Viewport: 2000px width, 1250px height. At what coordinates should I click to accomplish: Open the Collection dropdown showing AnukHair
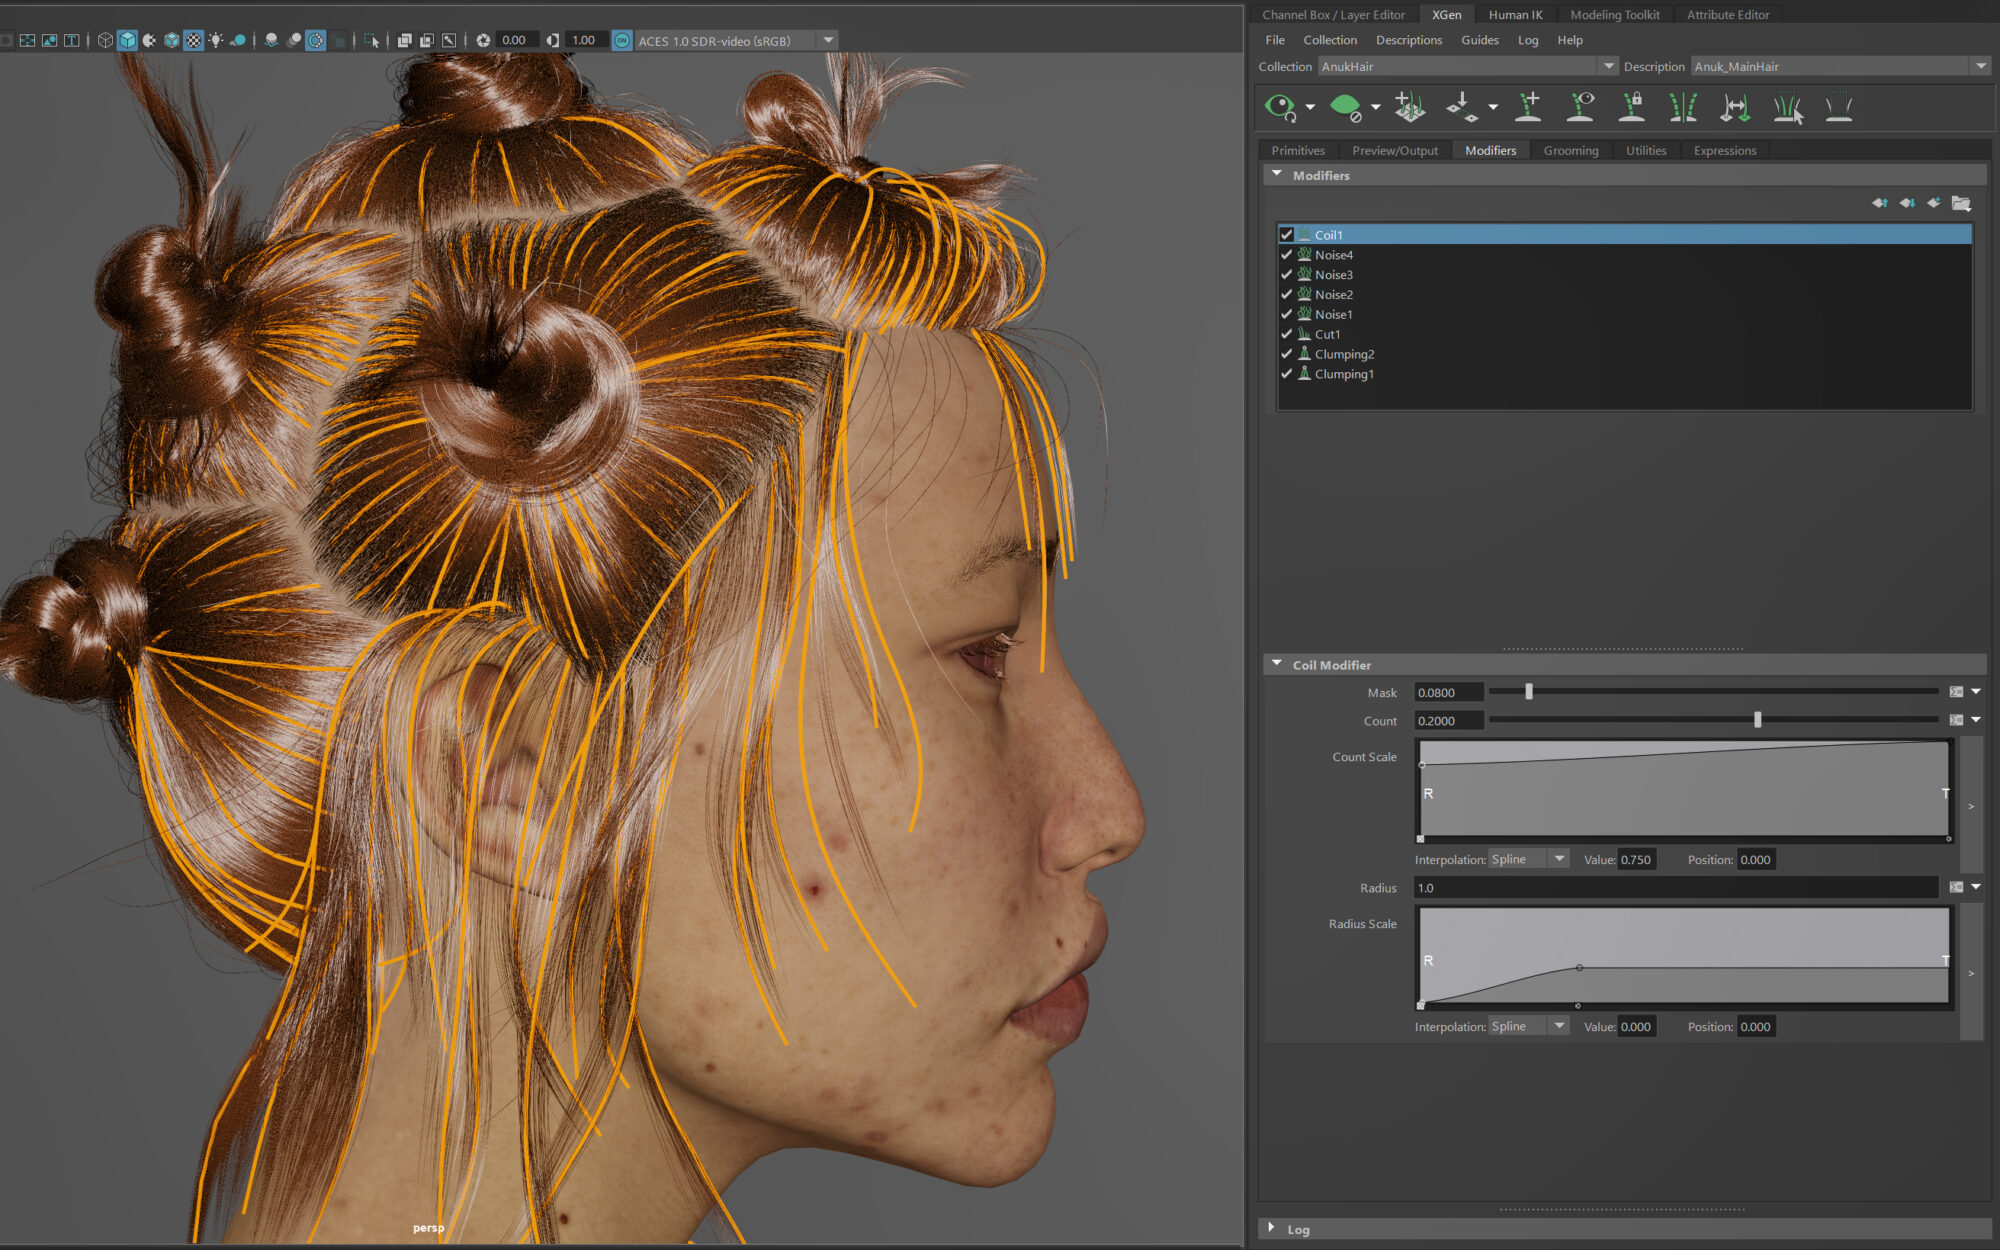click(x=1609, y=66)
